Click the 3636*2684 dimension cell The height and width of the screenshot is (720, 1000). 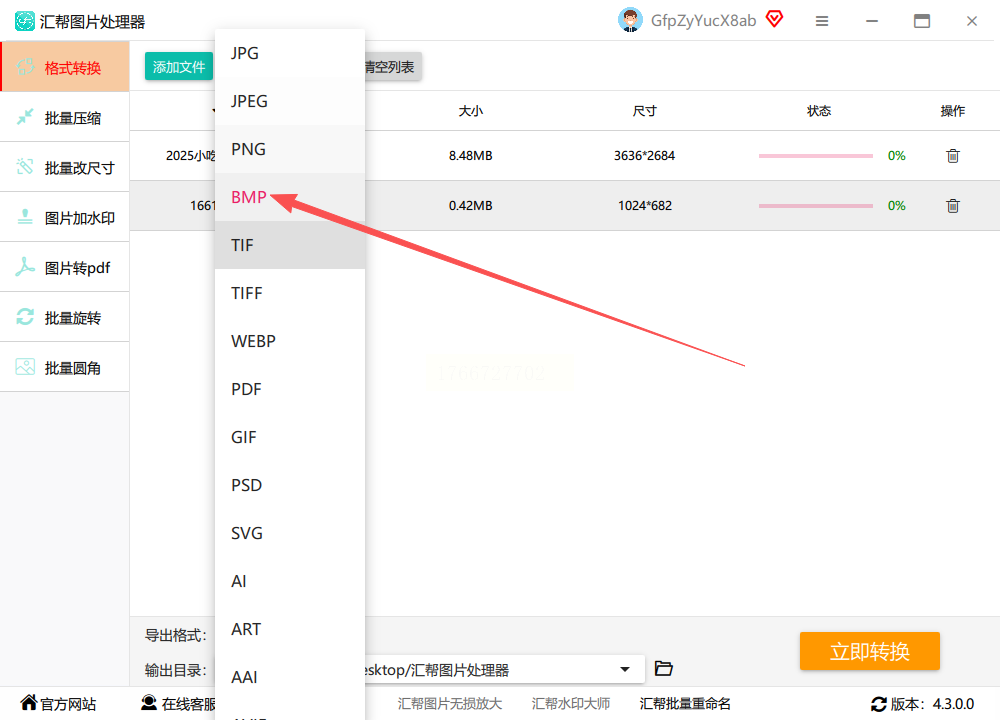pyautogui.click(x=644, y=156)
